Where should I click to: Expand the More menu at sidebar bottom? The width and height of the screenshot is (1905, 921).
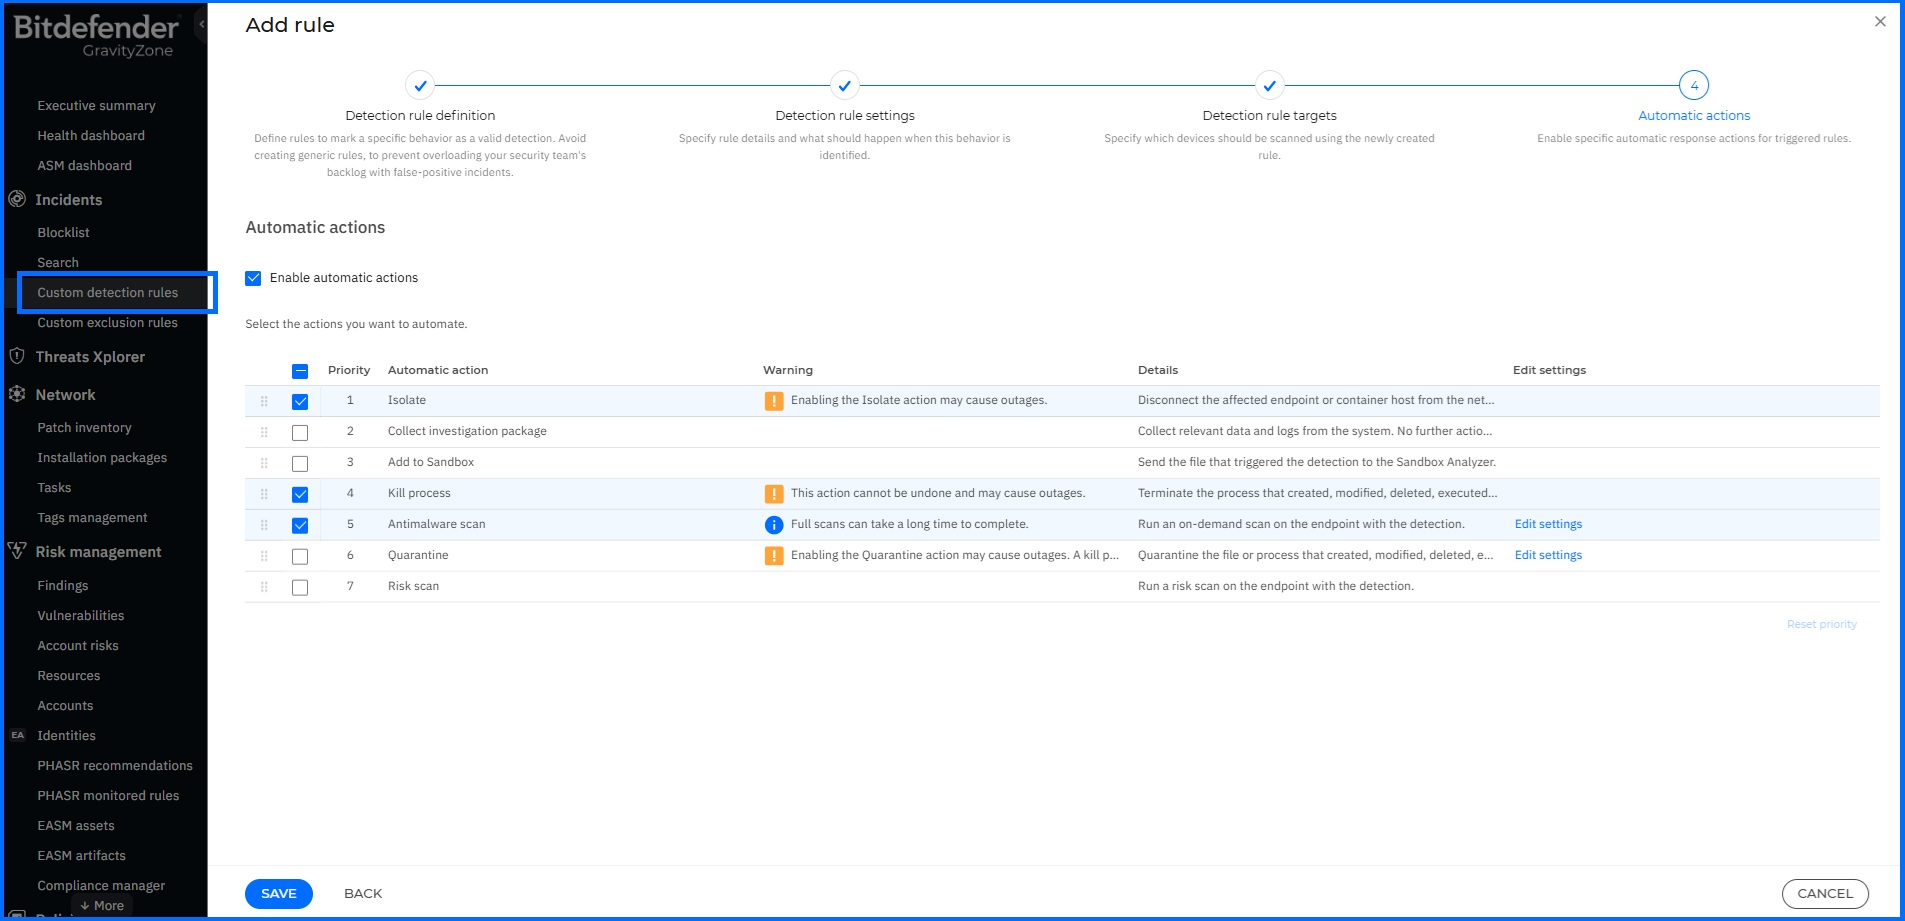coord(100,905)
